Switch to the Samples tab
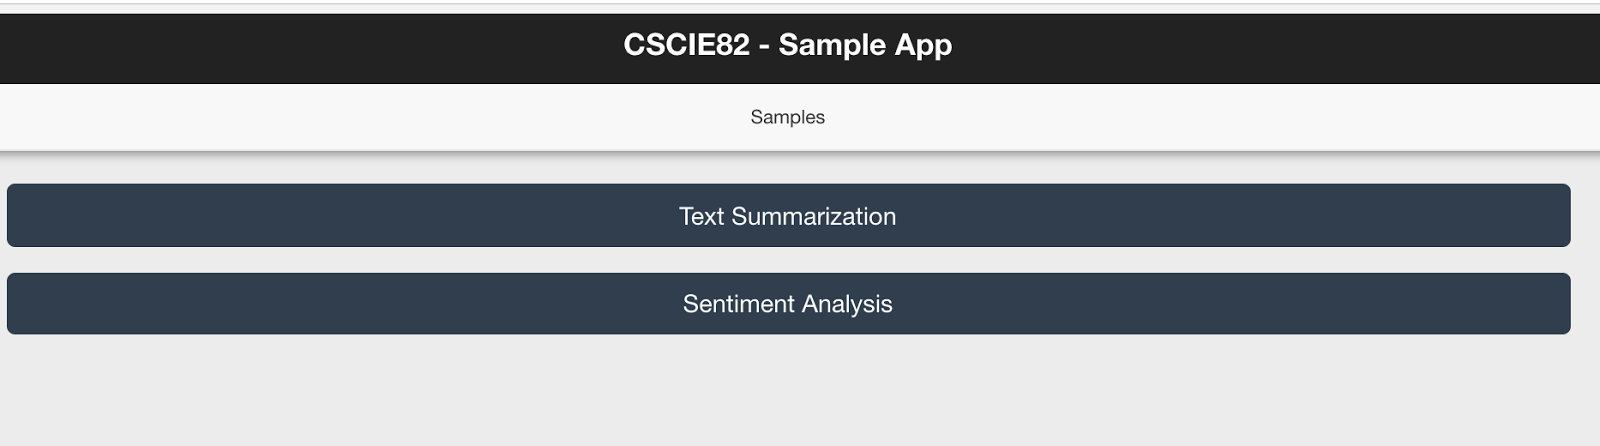1600x446 pixels. coord(788,117)
